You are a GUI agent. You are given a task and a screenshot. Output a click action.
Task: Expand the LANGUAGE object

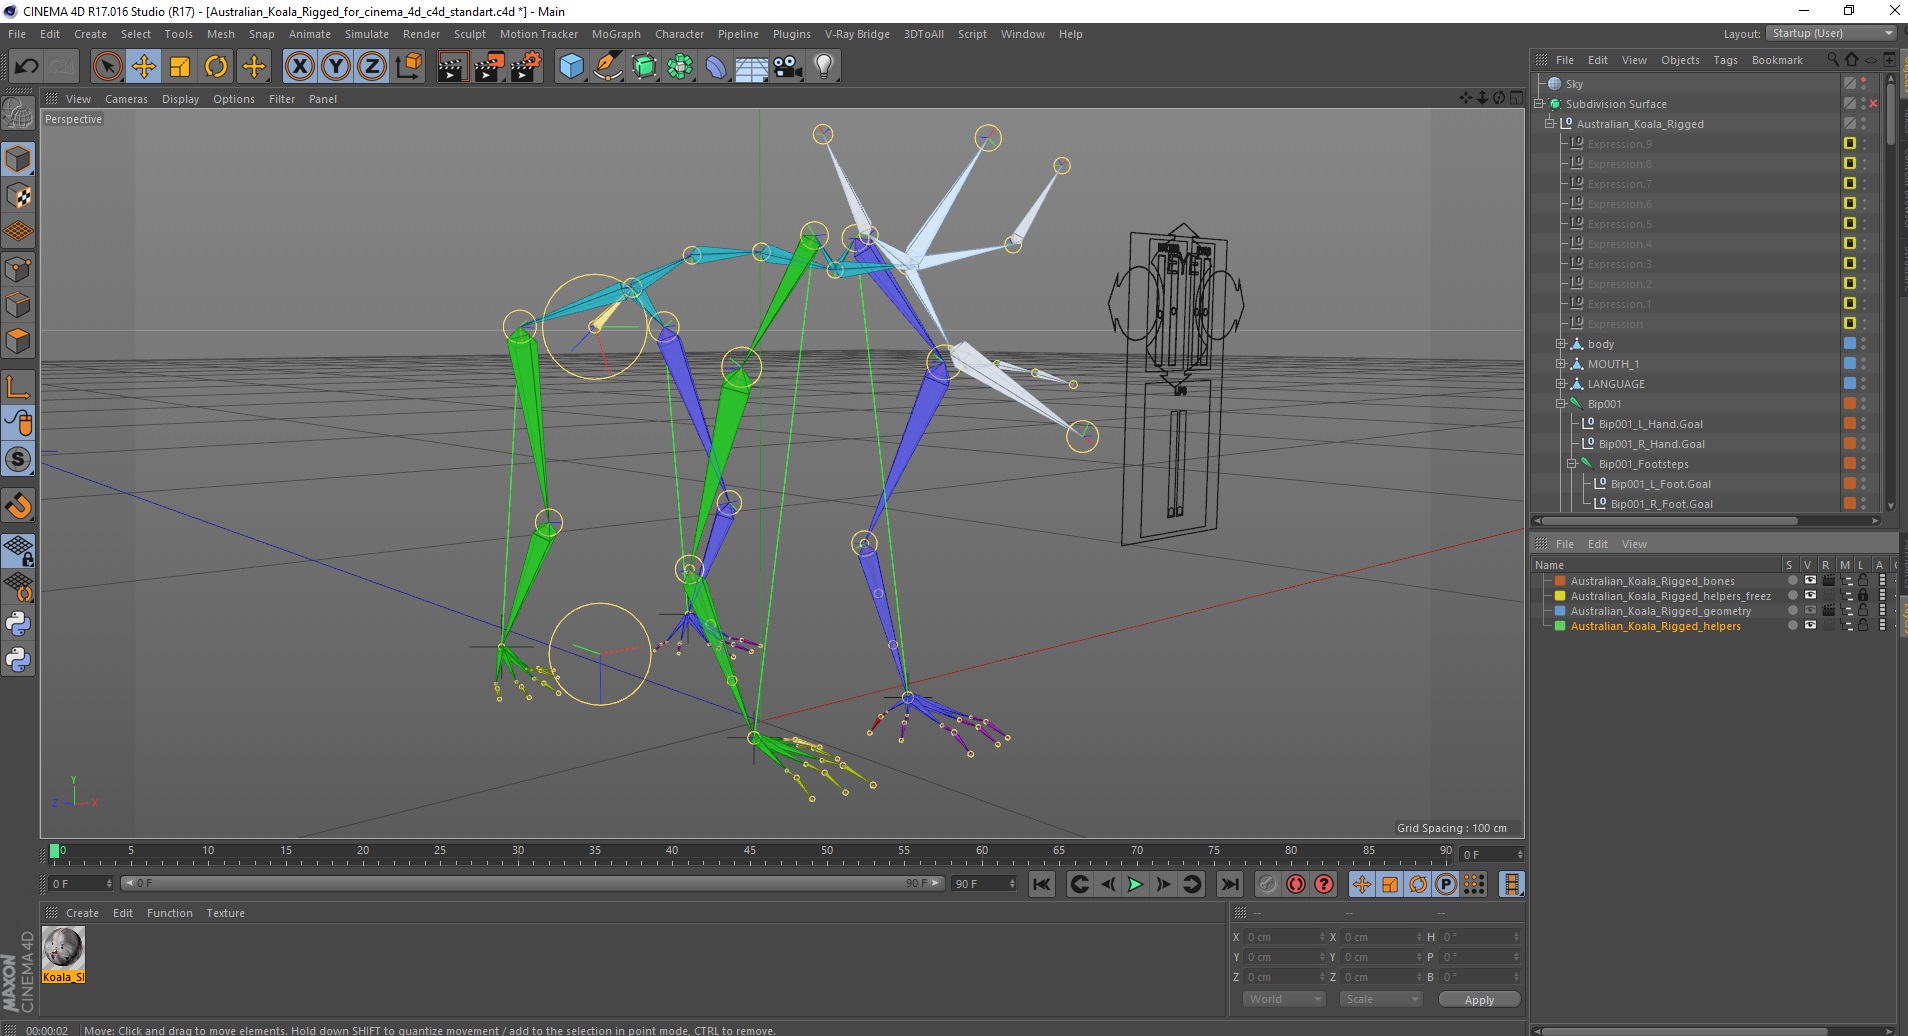click(1561, 384)
